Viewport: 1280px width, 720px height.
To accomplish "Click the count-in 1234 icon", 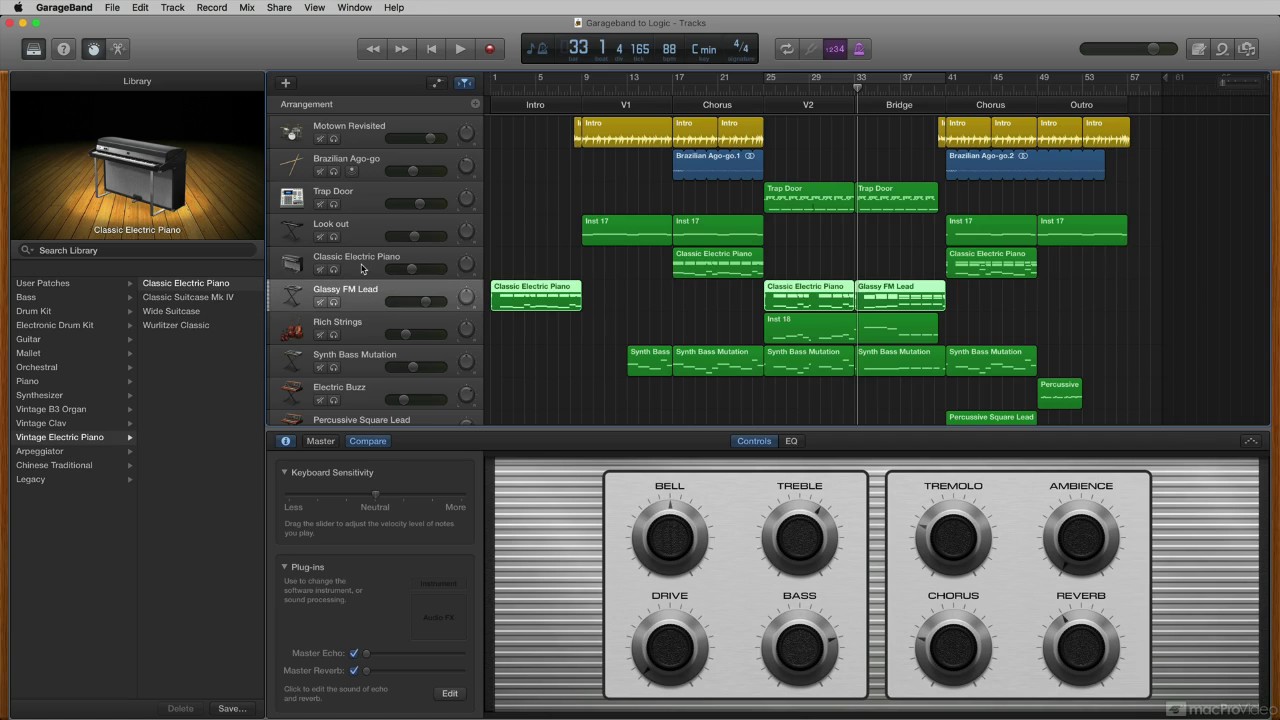I will pos(835,48).
